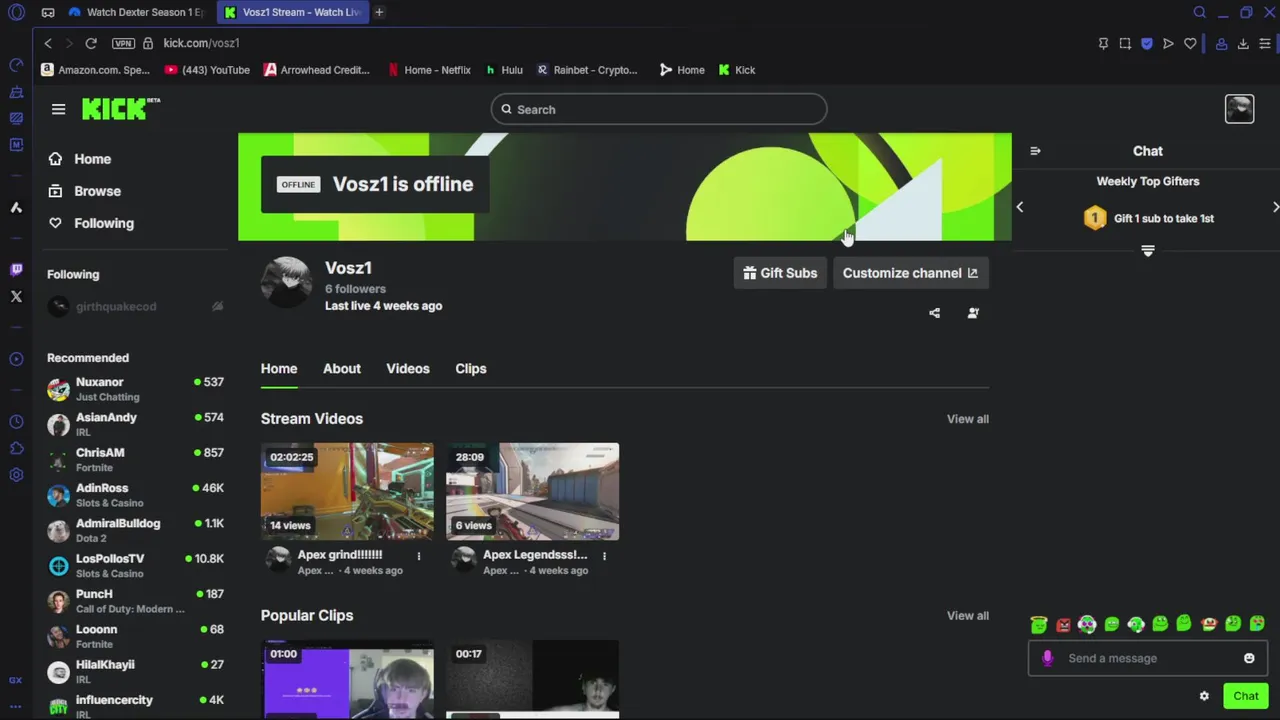Toggle the browser VPN badge
The height and width of the screenshot is (720, 1280).
tap(123, 43)
